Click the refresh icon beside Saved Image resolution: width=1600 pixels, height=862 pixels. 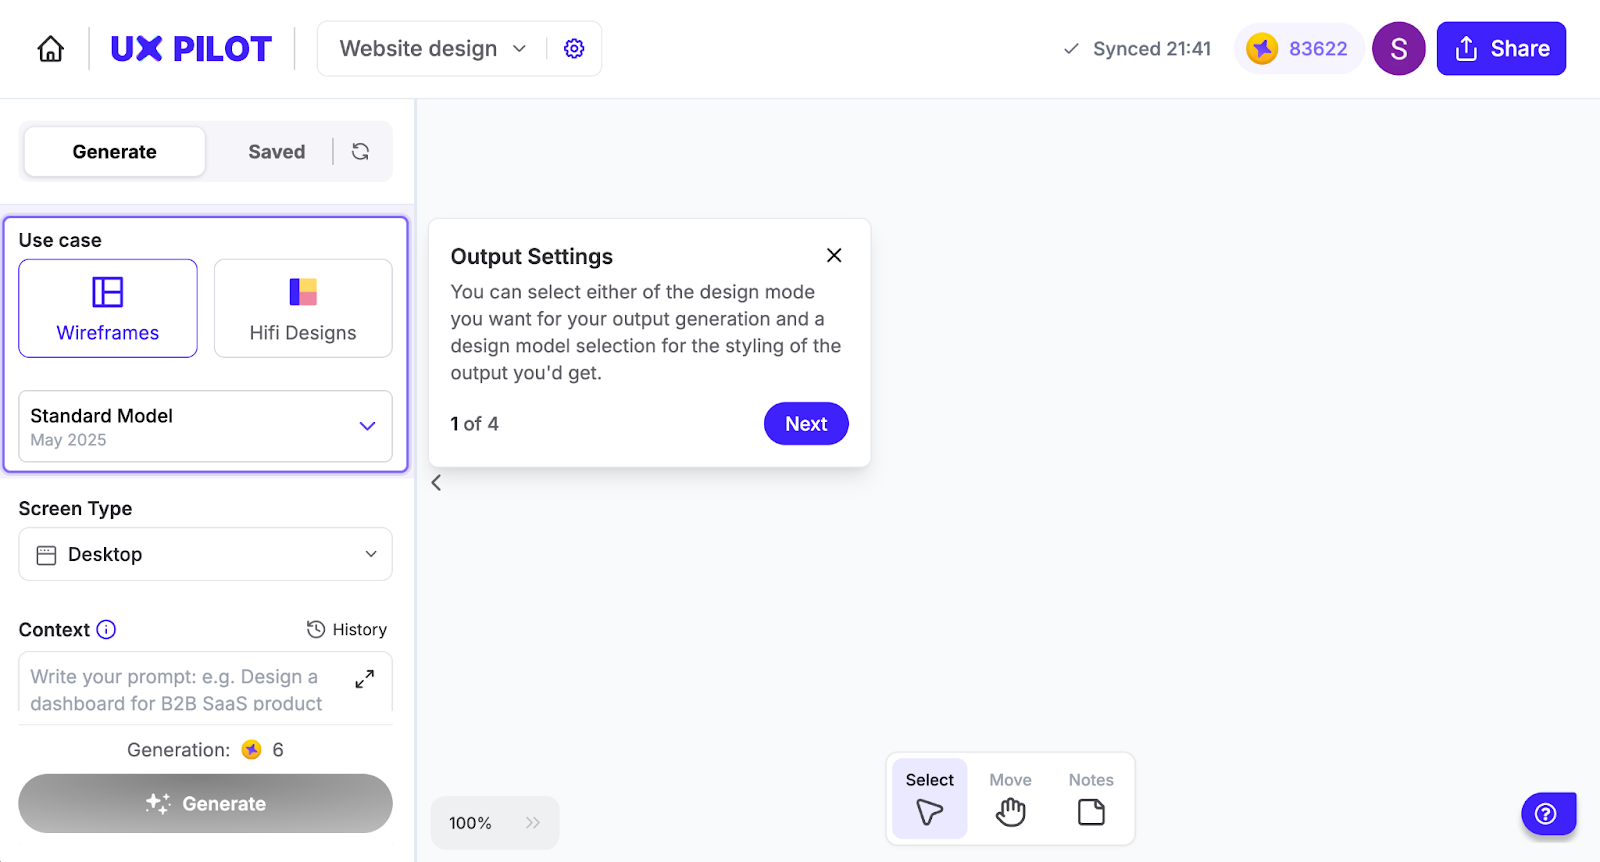click(x=361, y=152)
